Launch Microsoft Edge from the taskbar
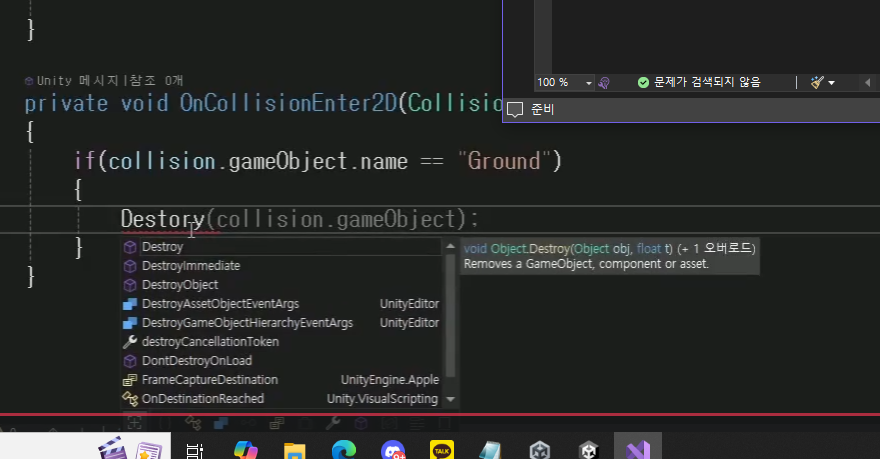The height and width of the screenshot is (459, 880). [x=343, y=450]
